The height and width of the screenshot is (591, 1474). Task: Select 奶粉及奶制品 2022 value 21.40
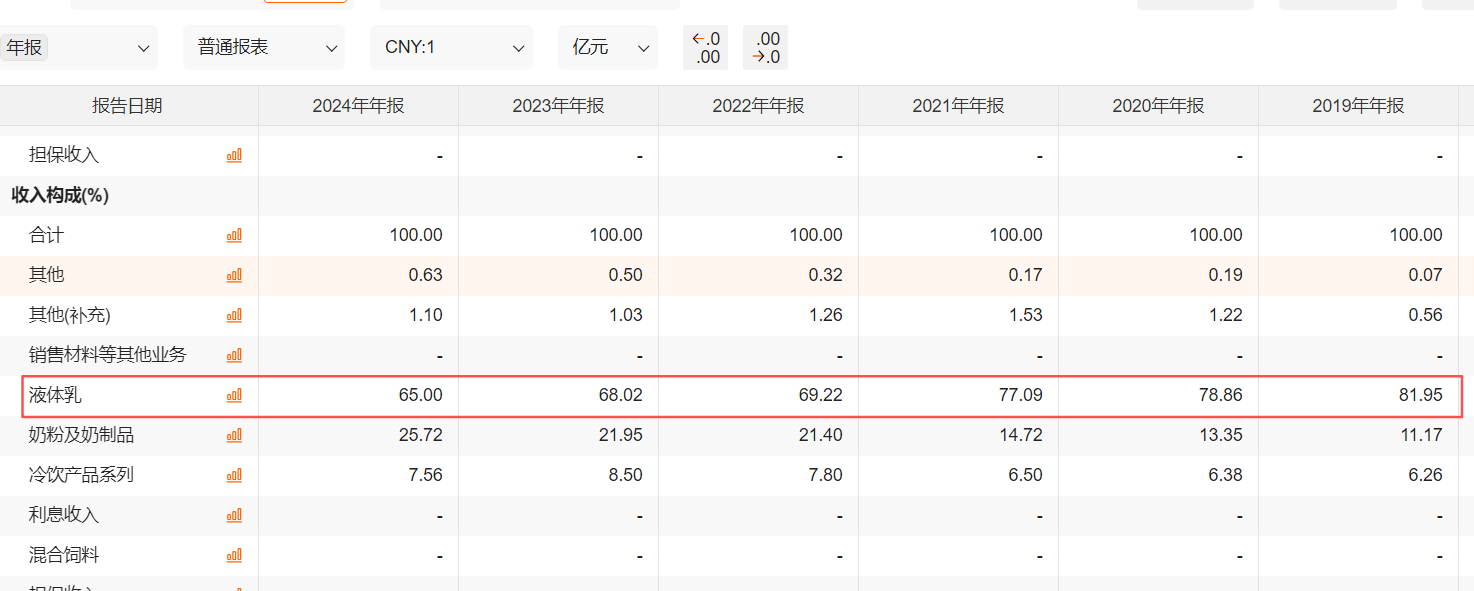[820, 435]
